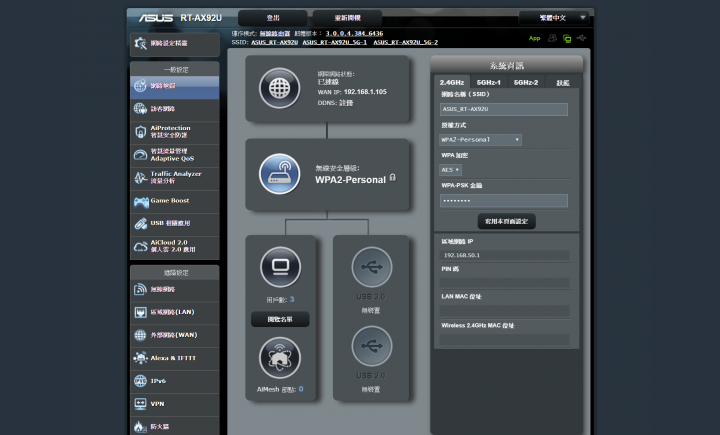Image resolution: width=720 pixels, height=435 pixels.
Task: Click the LAN IP 192.168.50.1 field
Action: point(504,255)
